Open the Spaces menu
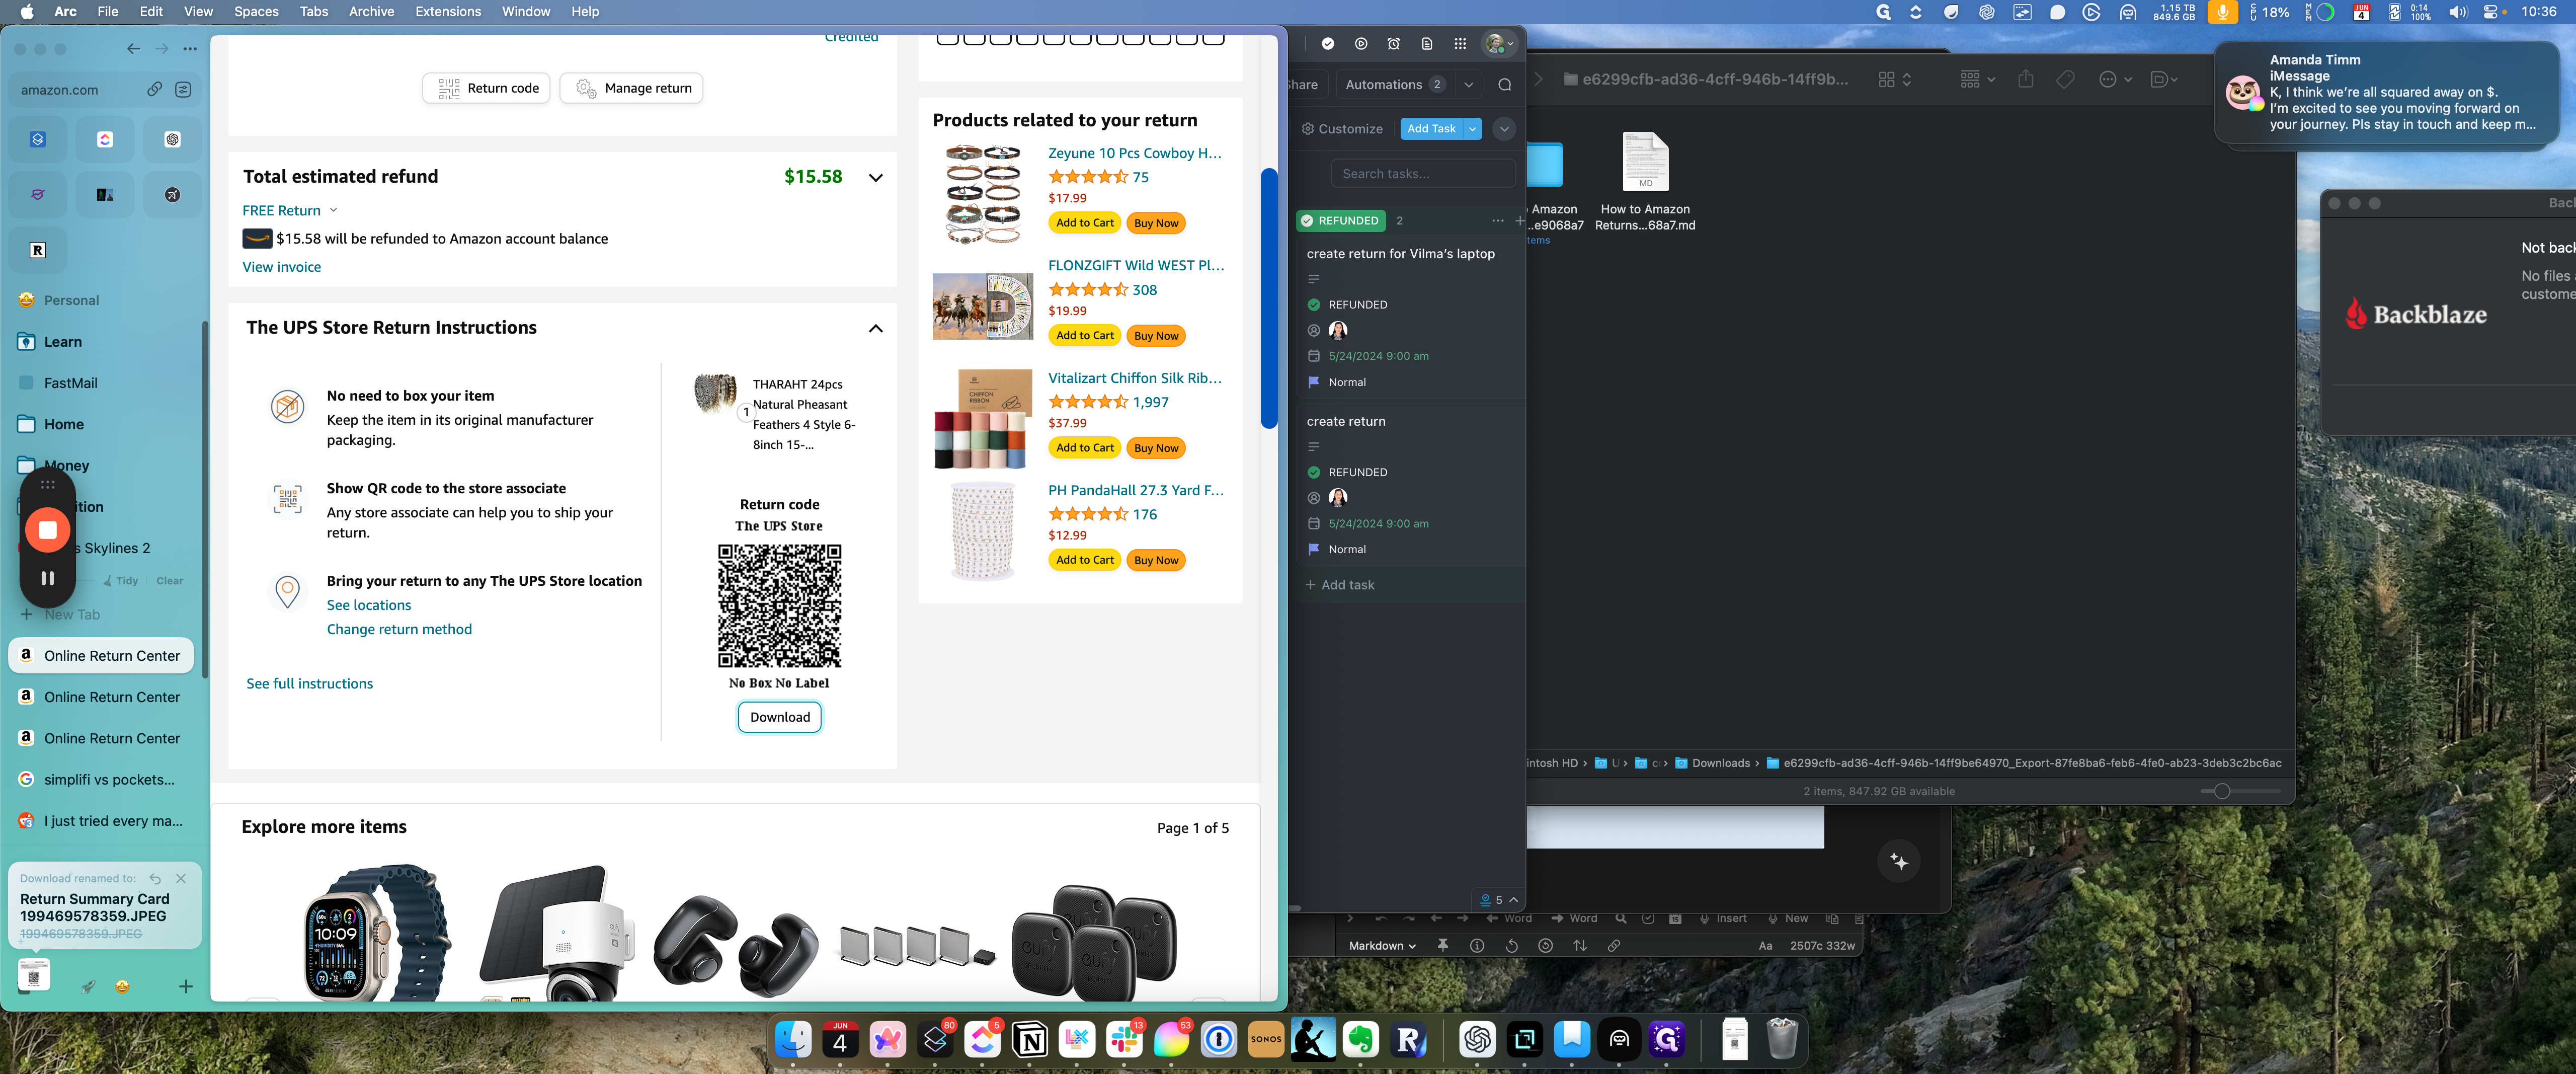This screenshot has width=2576, height=1074. click(x=256, y=11)
